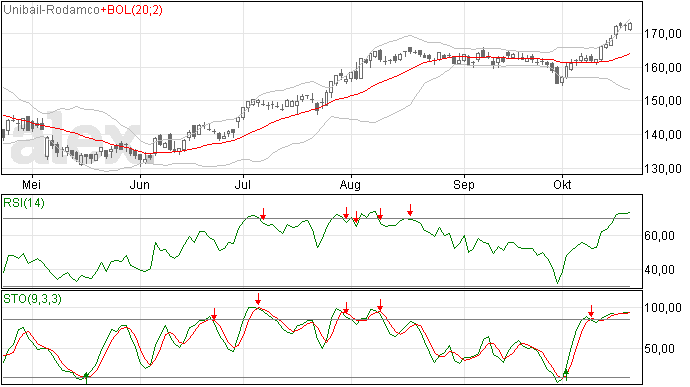Select the 130,00 price axis label
Viewport: 690px width, 387px height.
click(663, 169)
